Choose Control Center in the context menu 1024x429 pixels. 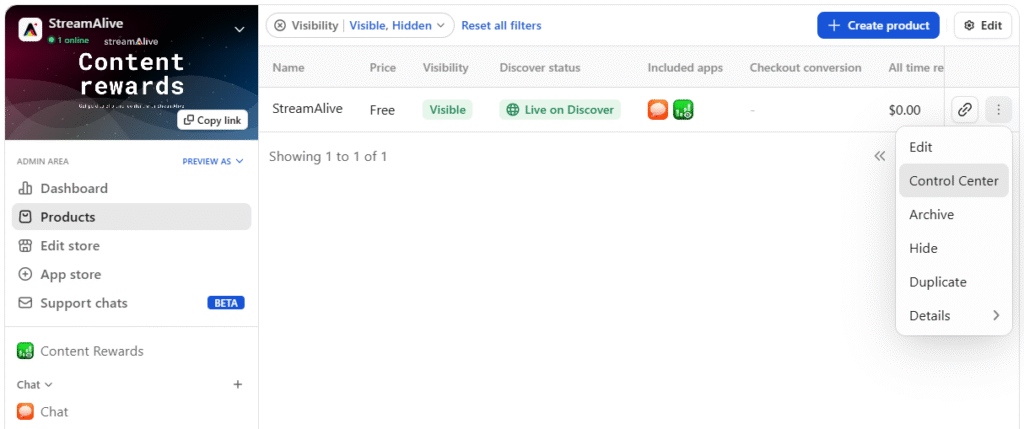954,181
